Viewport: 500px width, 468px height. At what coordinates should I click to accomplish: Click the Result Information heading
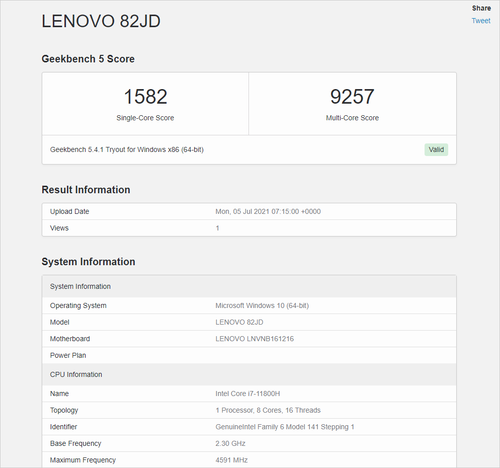click(86, 190)
